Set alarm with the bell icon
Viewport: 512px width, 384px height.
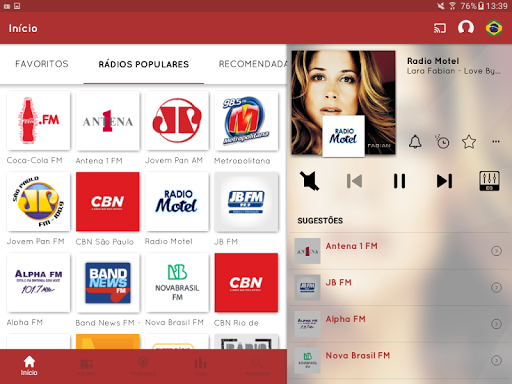click(415, 142)
